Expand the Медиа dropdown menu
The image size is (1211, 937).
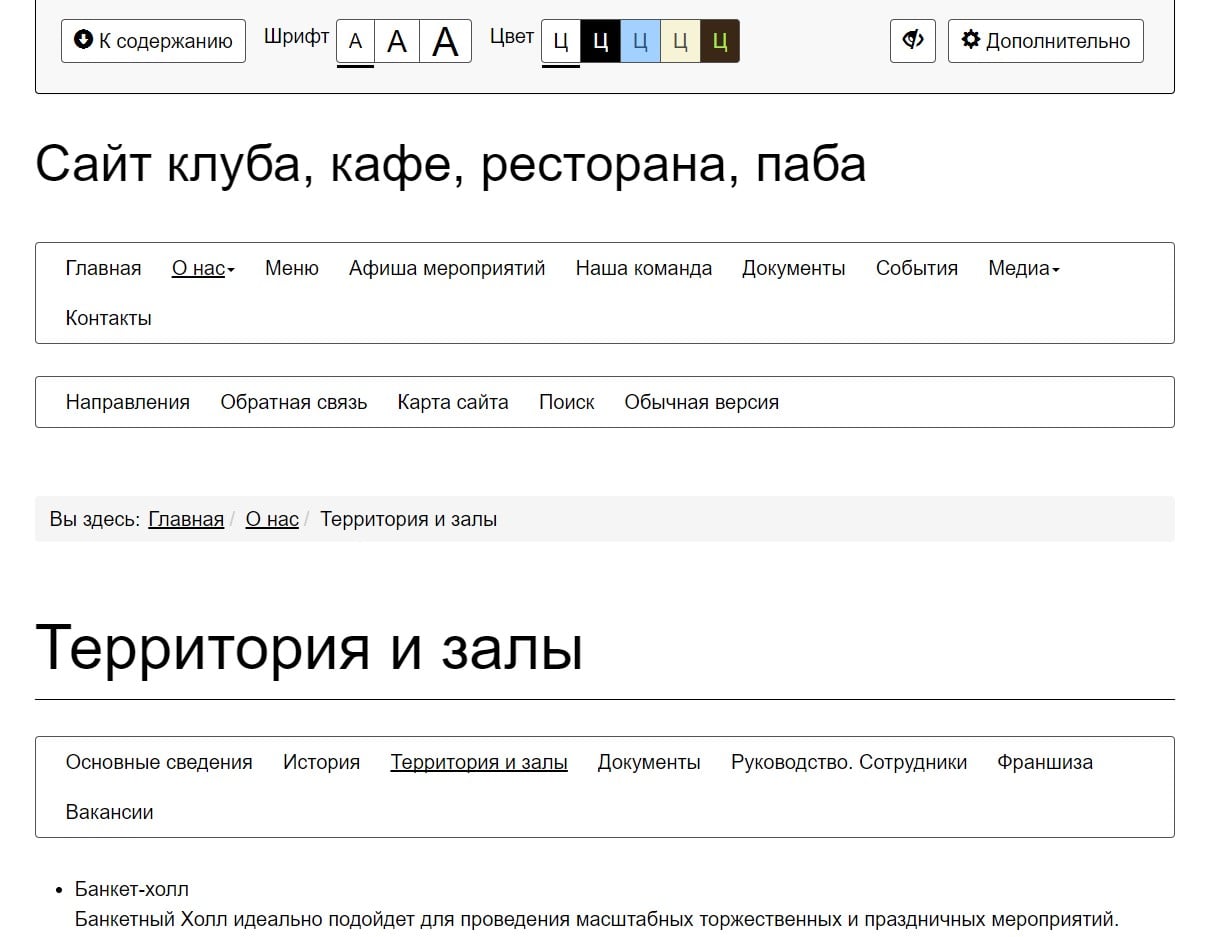pyautogui.click(x=1023, y=268)
